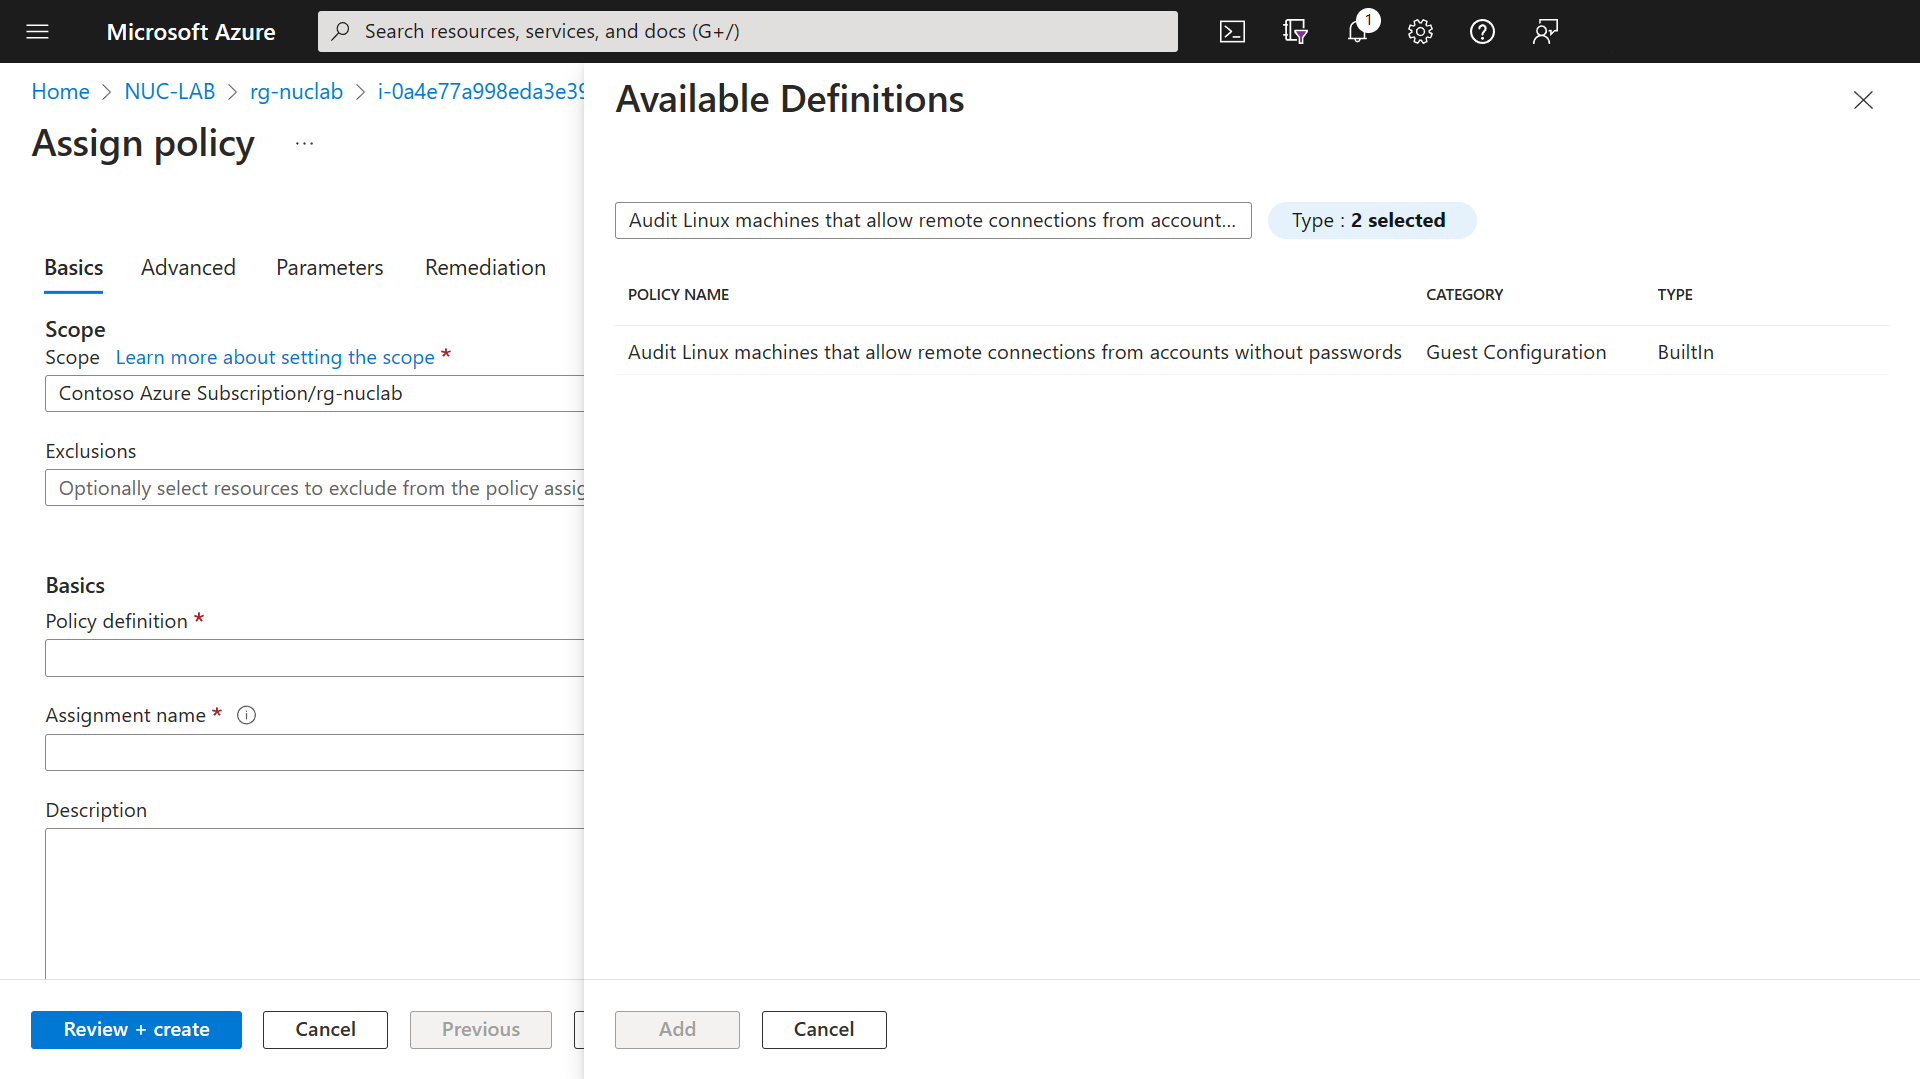Click the Assignment name info icon
This screenshot has width=1920, height=1079.
coord(246,715)
